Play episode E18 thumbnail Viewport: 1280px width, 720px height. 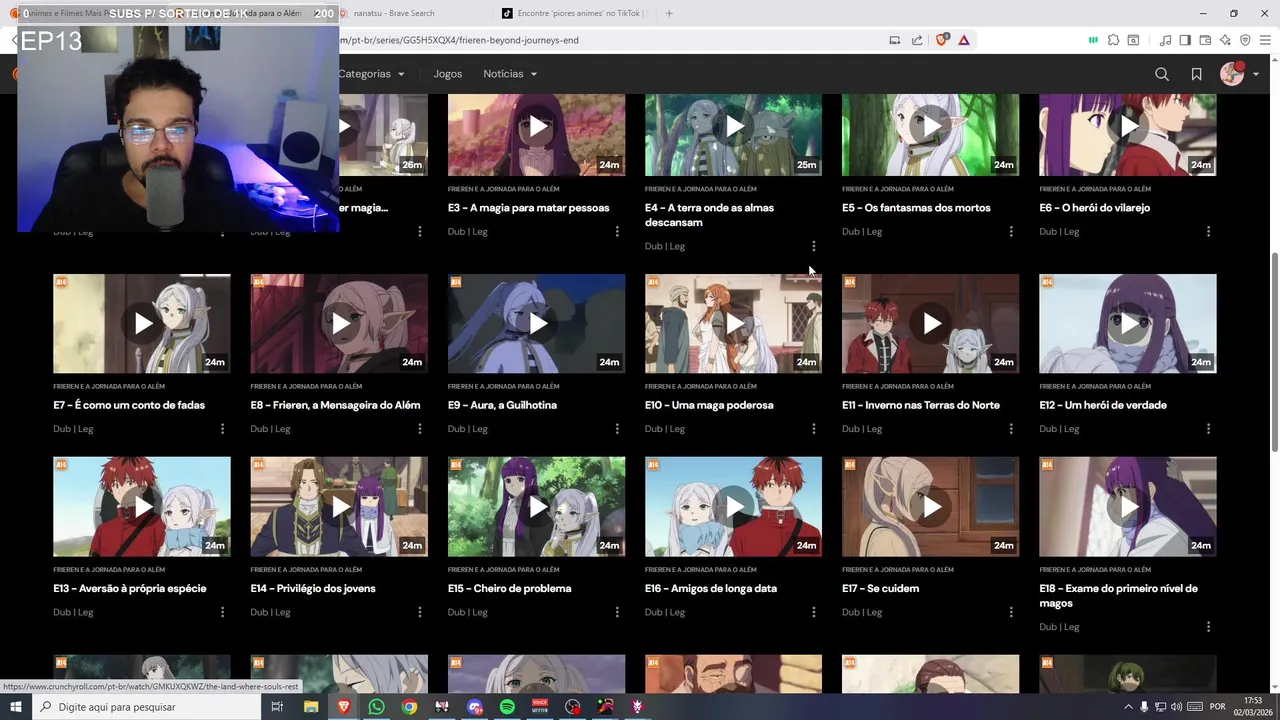coord(1128,507)
